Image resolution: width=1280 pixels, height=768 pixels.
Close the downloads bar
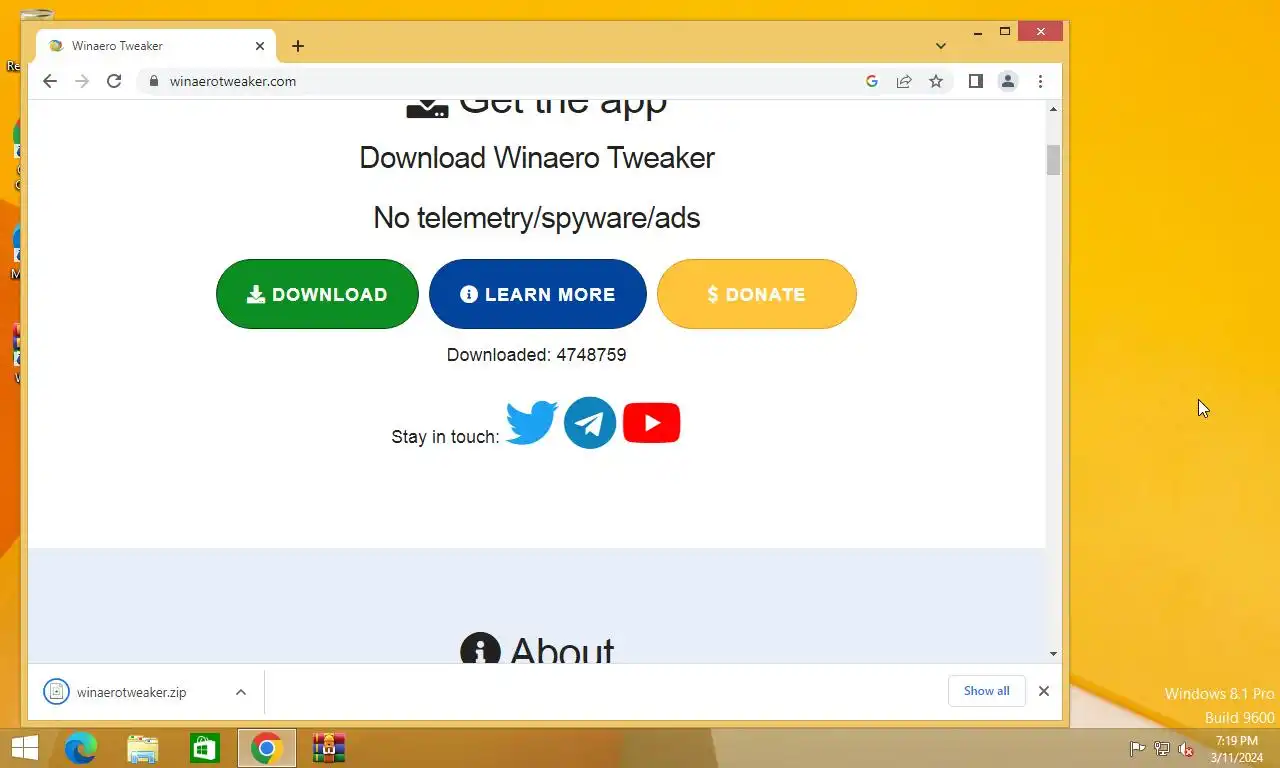[x=1044, y=691]
